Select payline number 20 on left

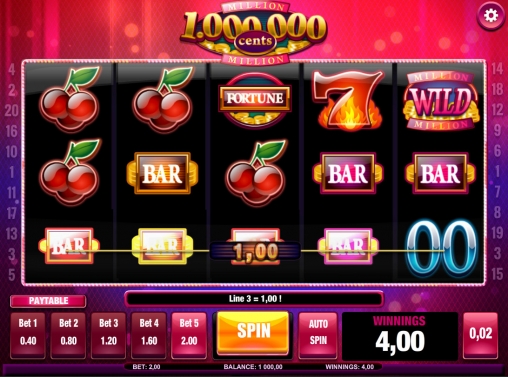(11, 110)
